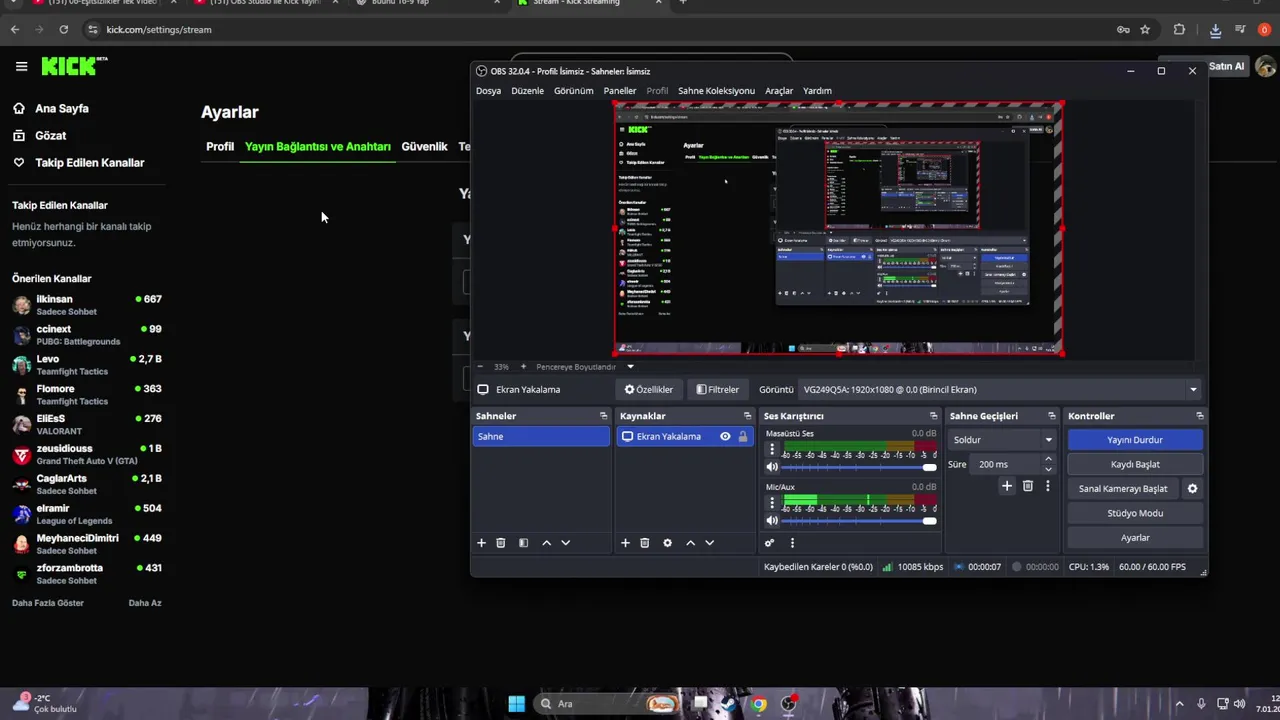Delete the selected scene with the Sahneler trash icon

pyautogui.click(x=501, y=543)
